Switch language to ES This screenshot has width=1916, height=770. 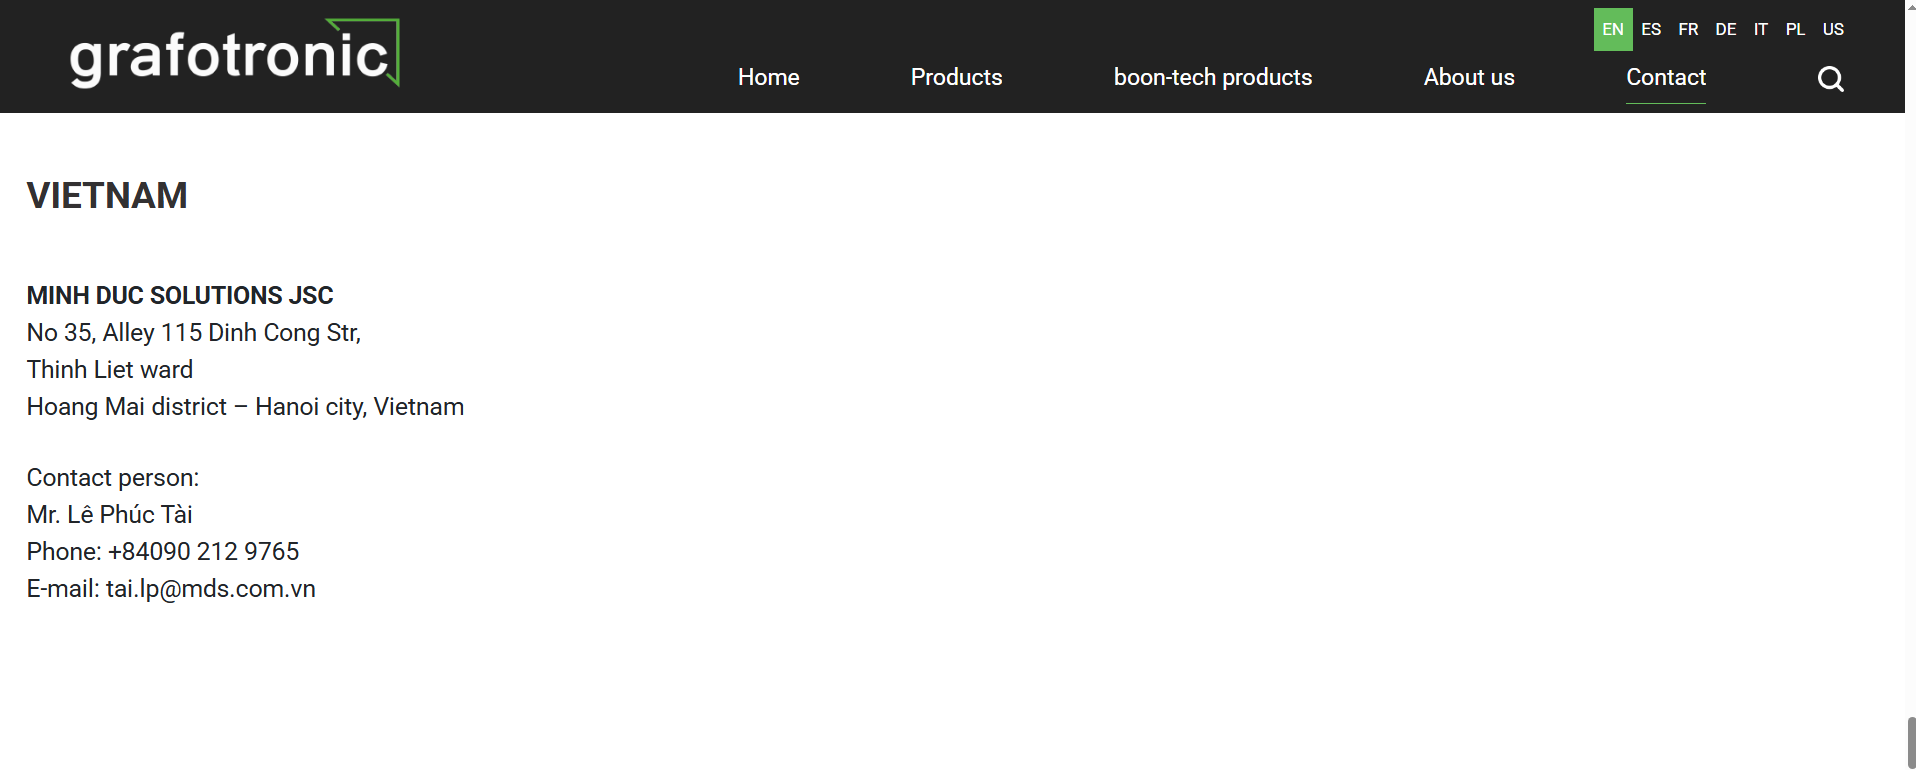click(x=1651, y=29)
